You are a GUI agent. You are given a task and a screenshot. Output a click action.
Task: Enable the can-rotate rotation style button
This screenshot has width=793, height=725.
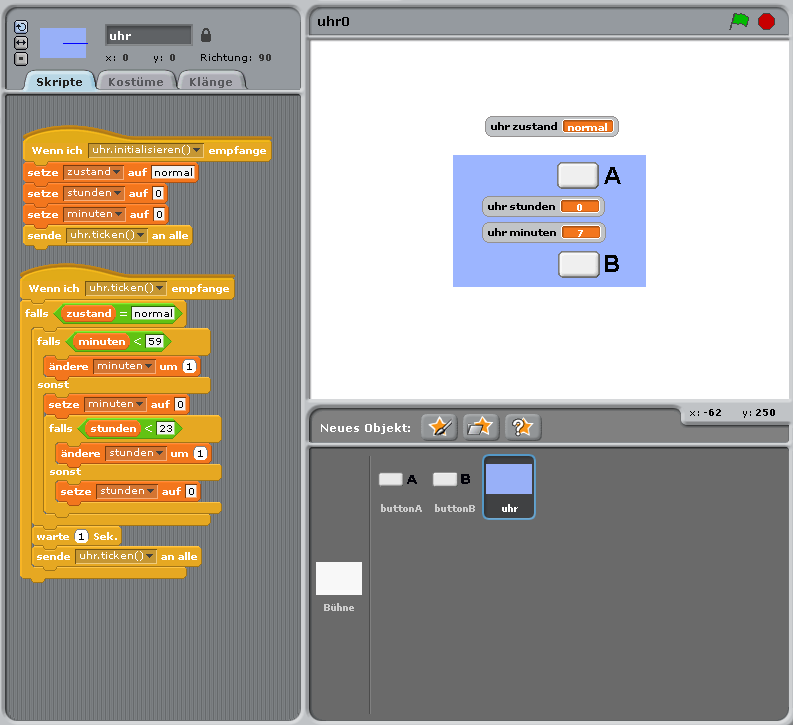21,27
